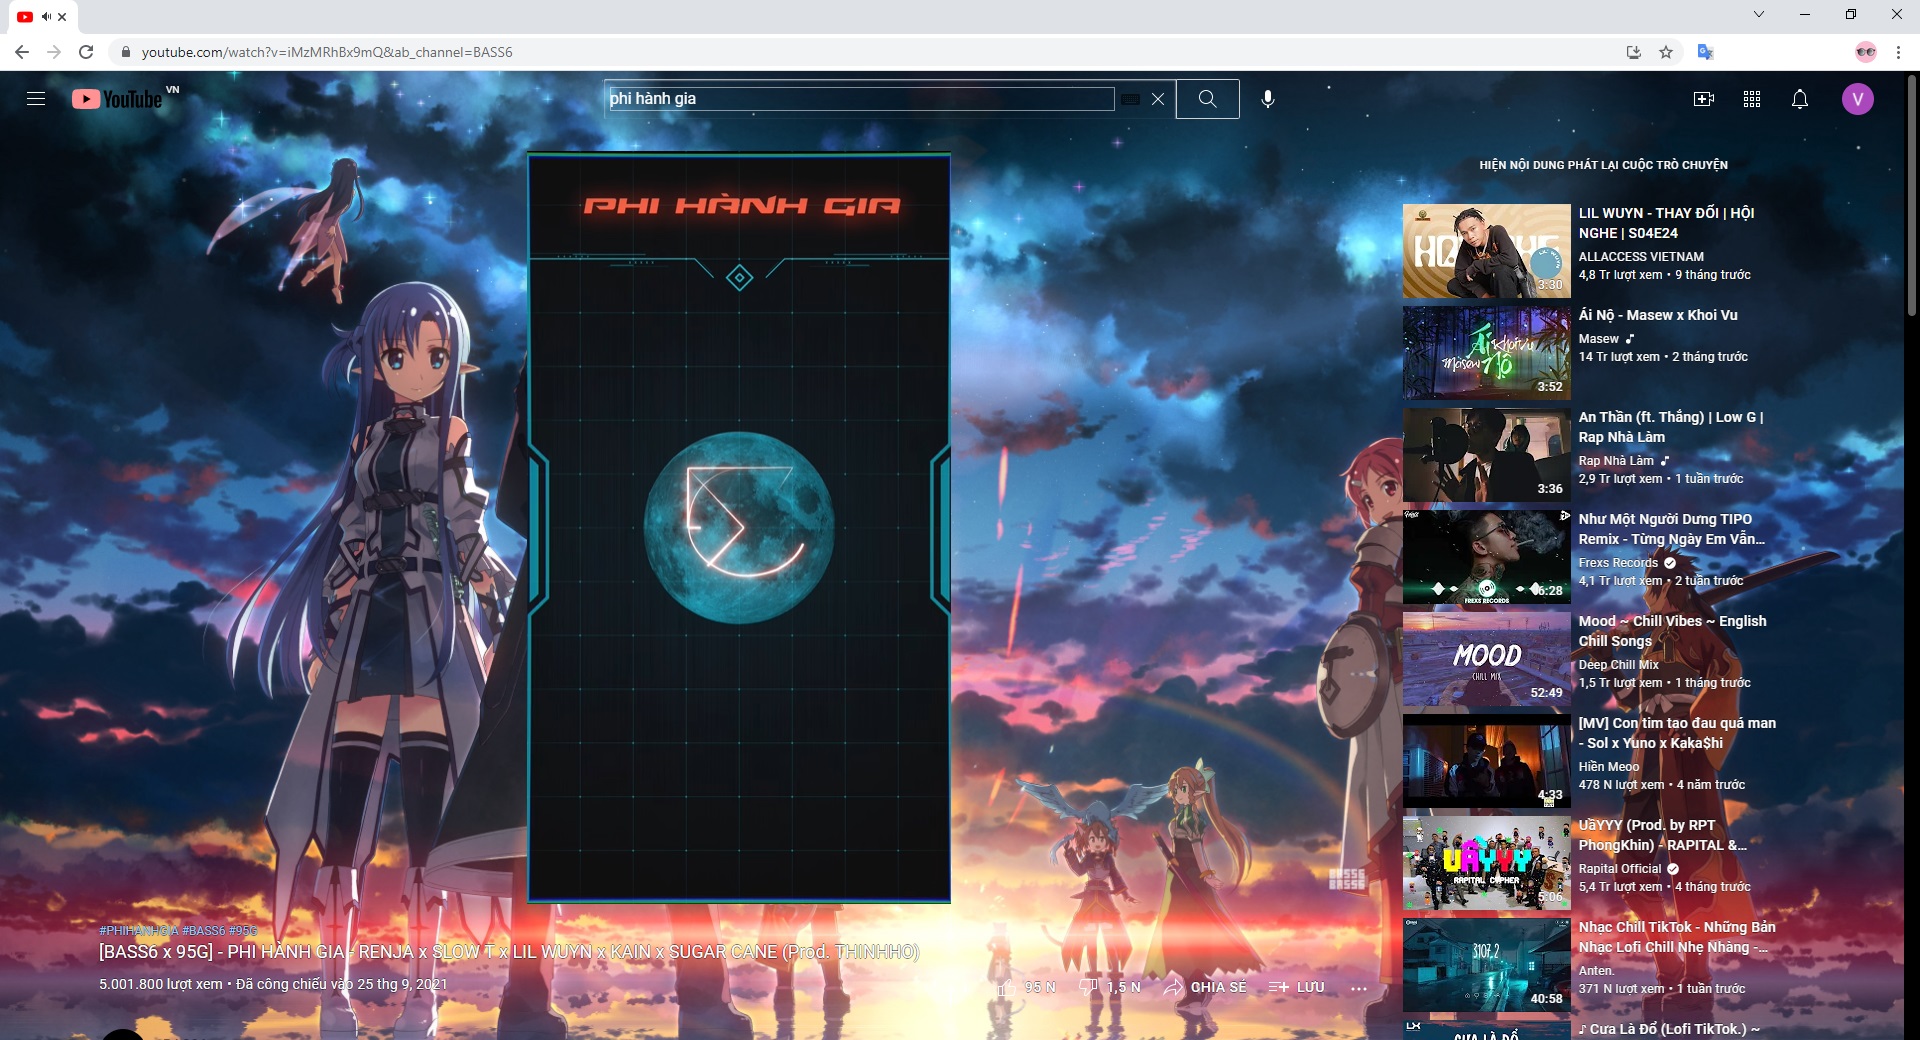The height and width of the screenshot is (1040, 1920).
Task: Click the save to playlist icon
Action: [1279, 987]
